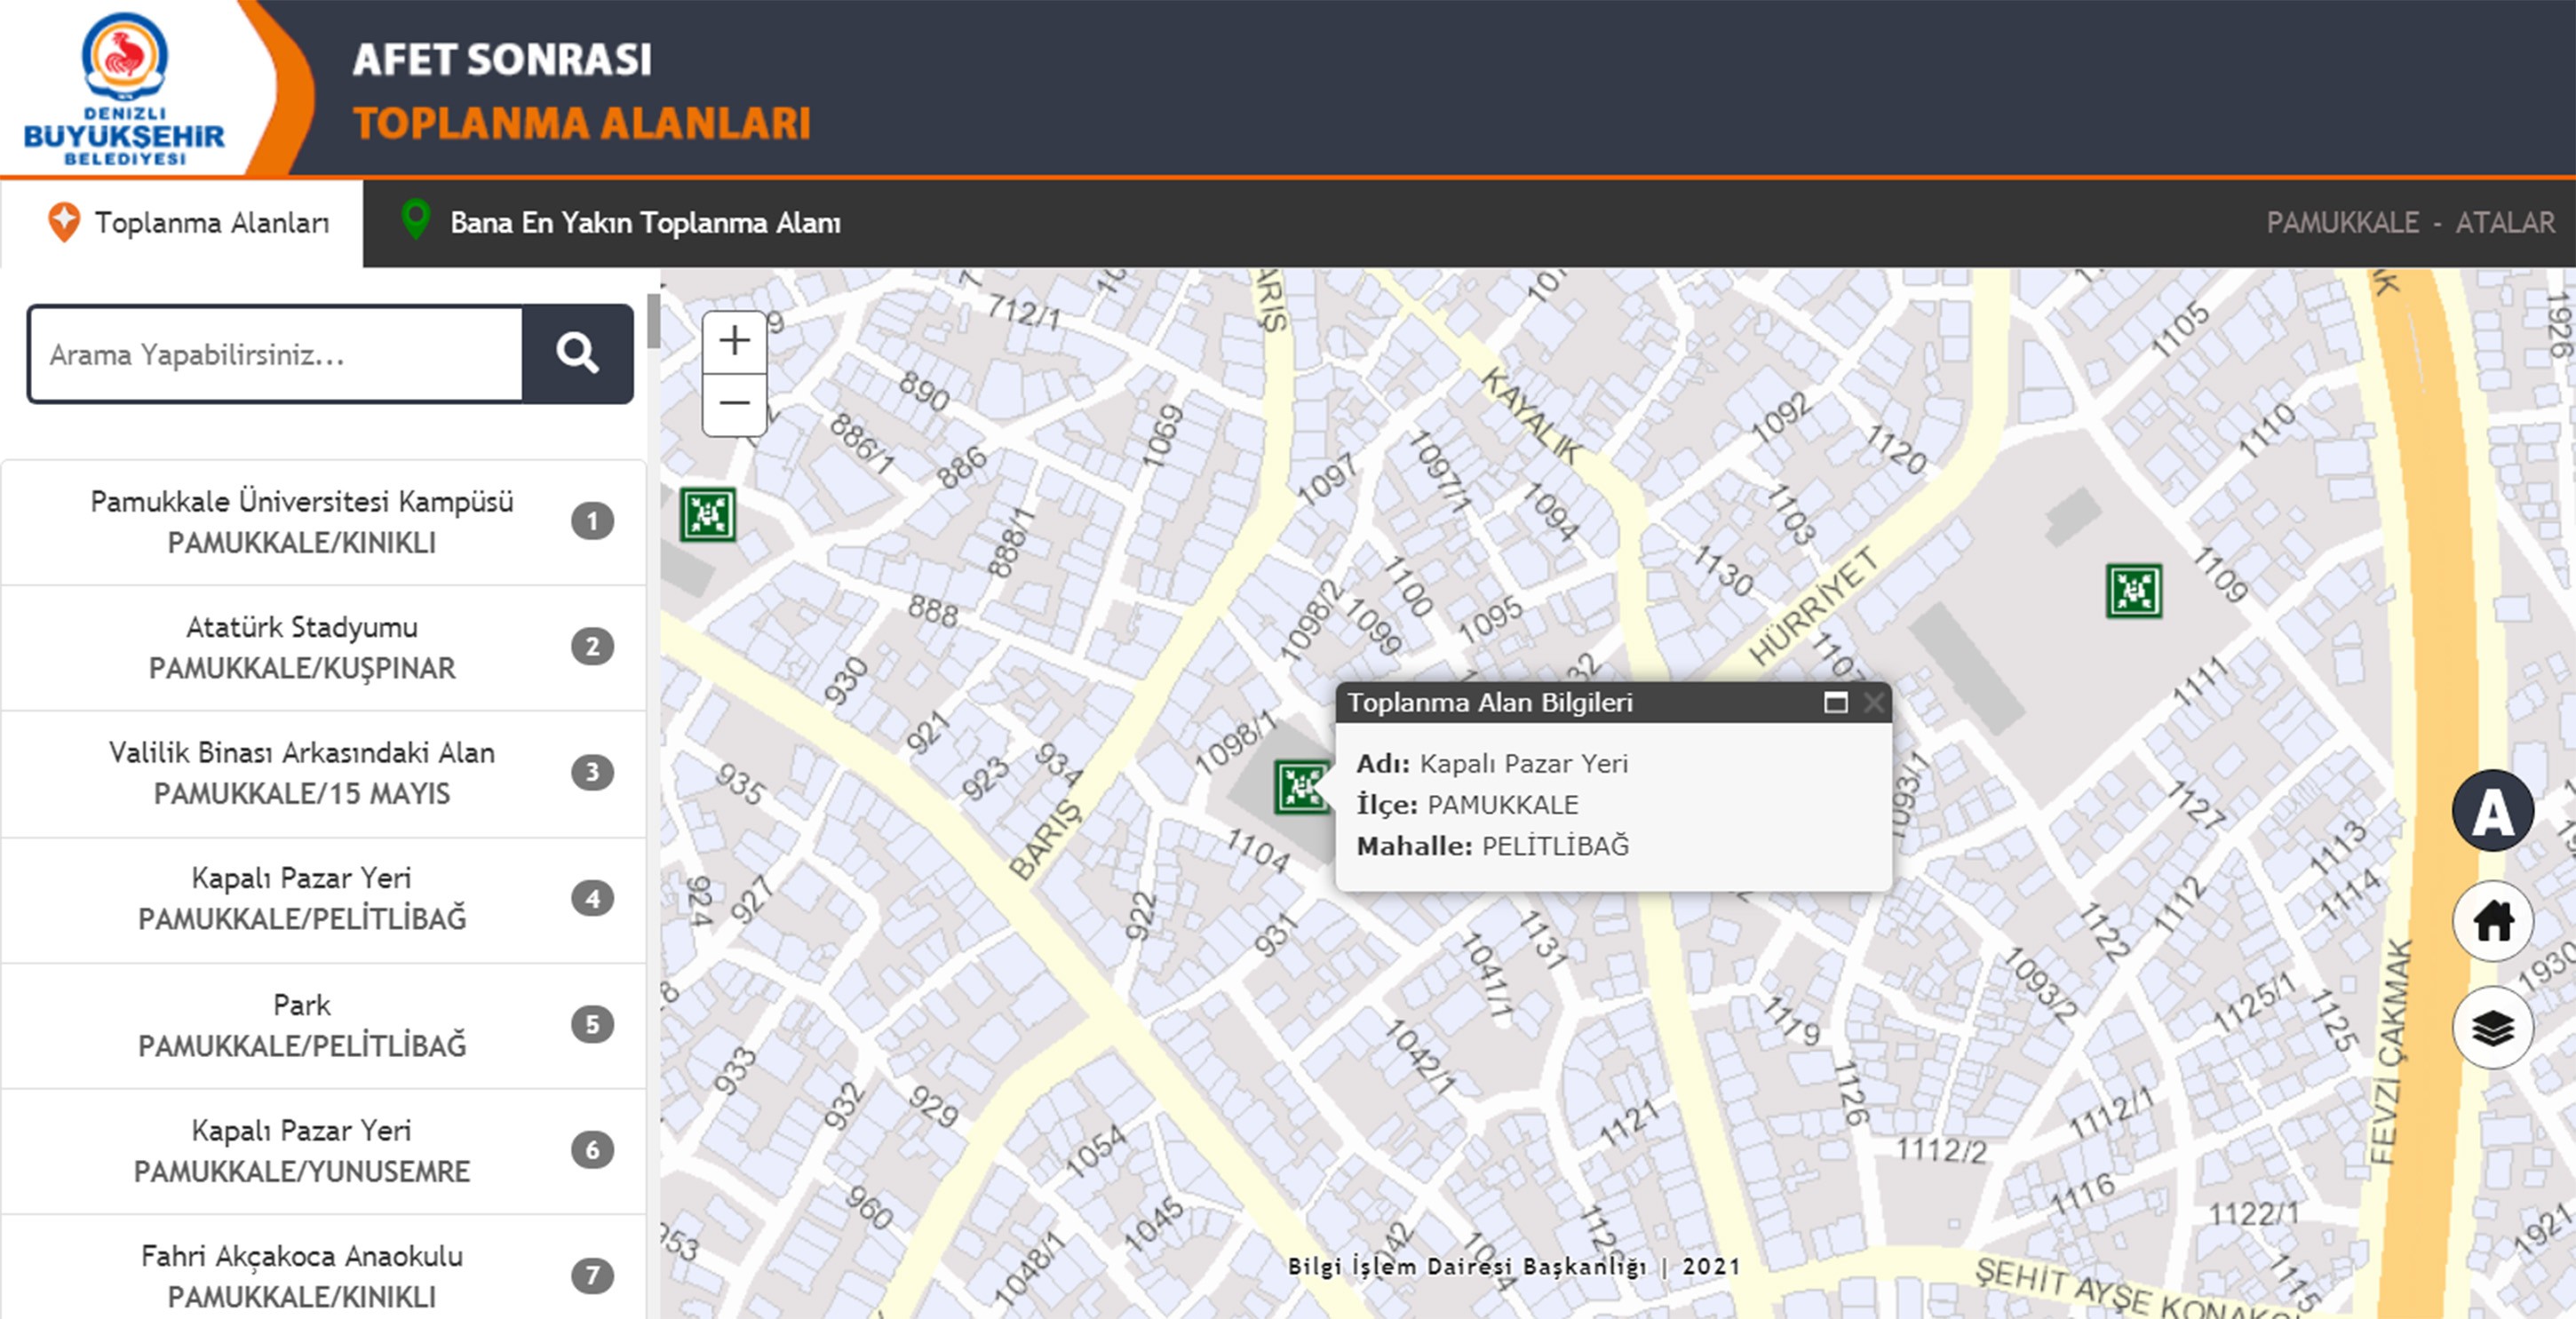Viewport: 2576px width, 1319px height.
Task: Focus the Arama Yapabilirsiniz search field
Action: point(276,354)
